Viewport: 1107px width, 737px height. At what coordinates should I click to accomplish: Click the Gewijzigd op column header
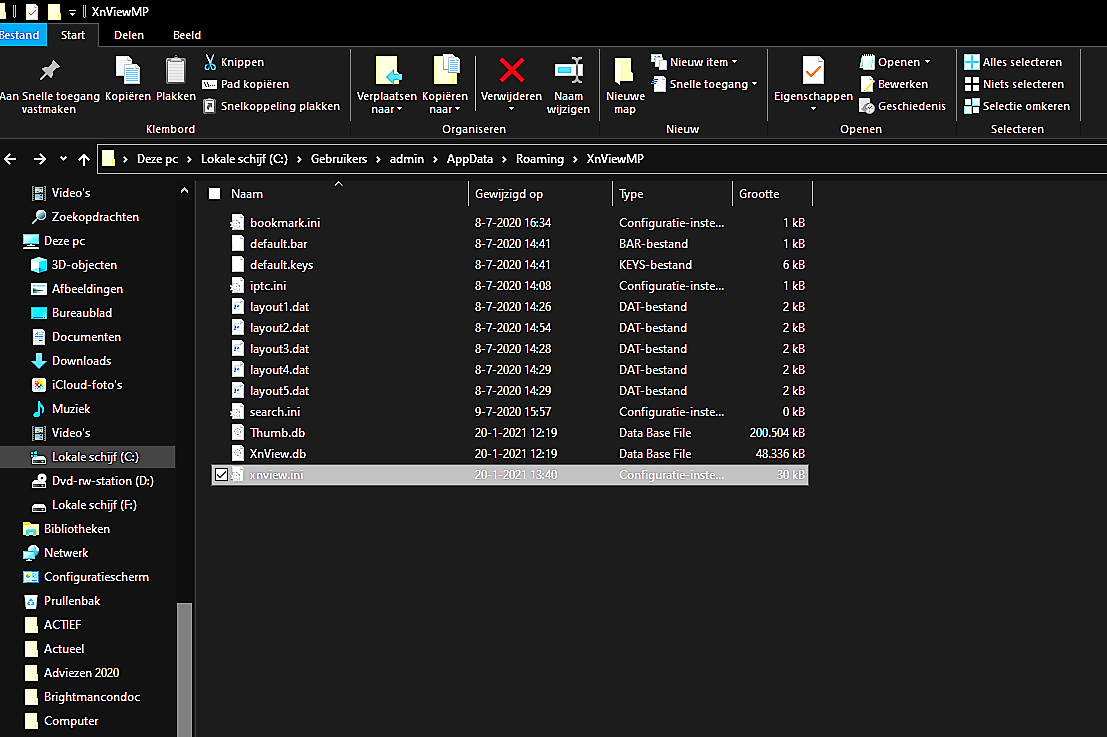tap(509, 194)
